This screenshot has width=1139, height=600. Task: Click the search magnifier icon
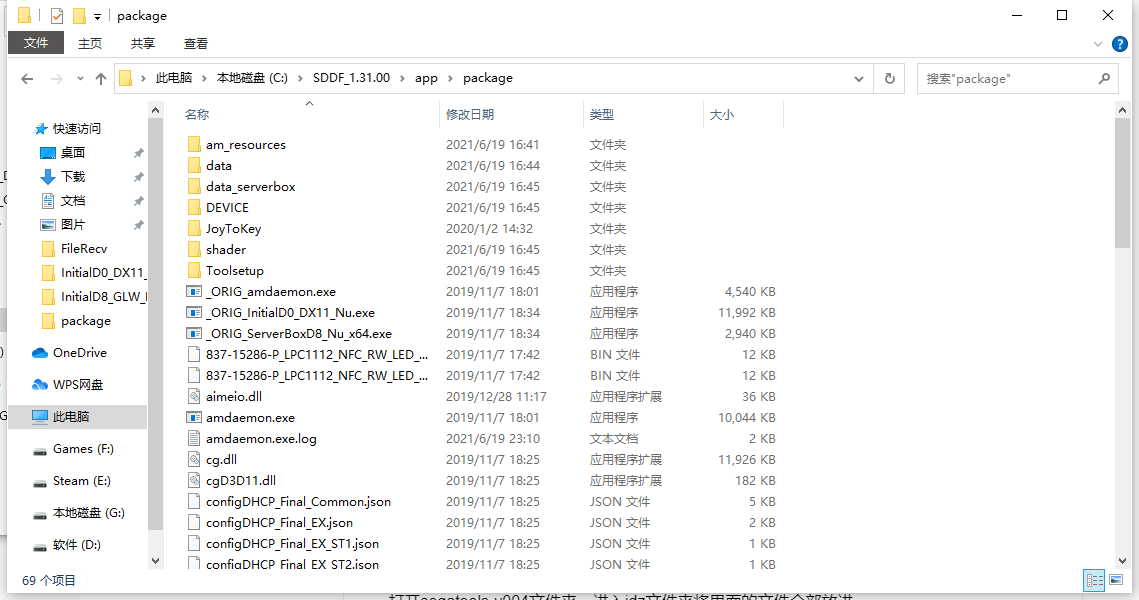click(1104, 78)
